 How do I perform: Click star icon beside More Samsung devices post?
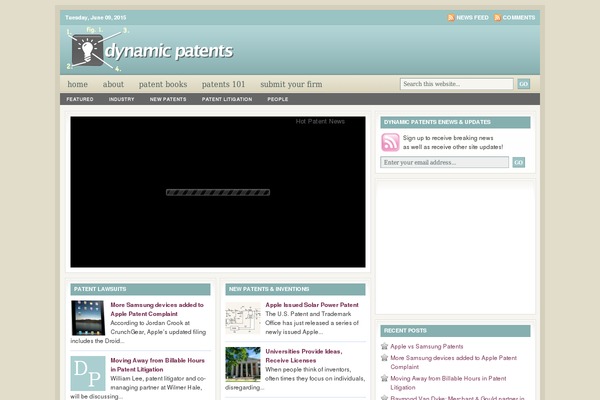(x=385, y=358)
